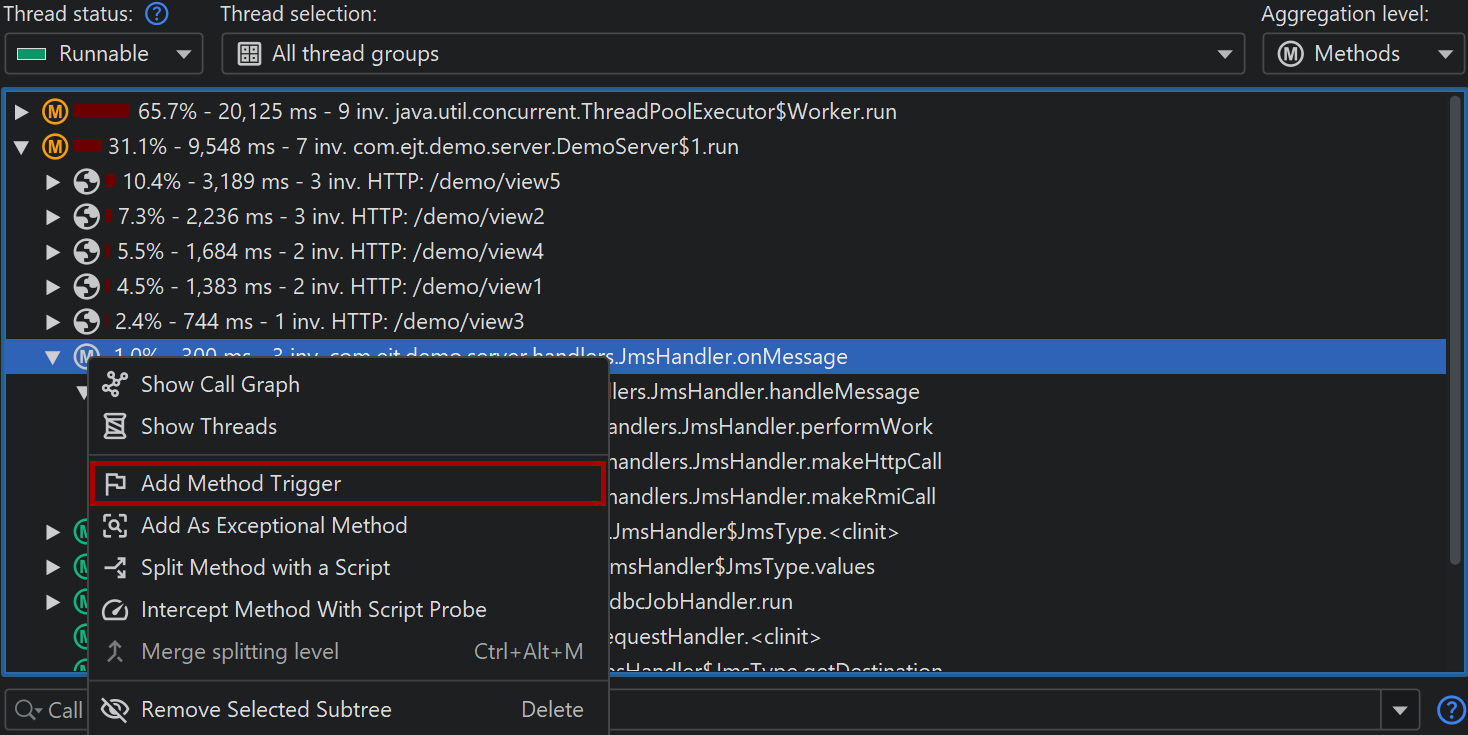
Task: Click globe icon of HTTP /demo/view5
Action: [87, 182]
